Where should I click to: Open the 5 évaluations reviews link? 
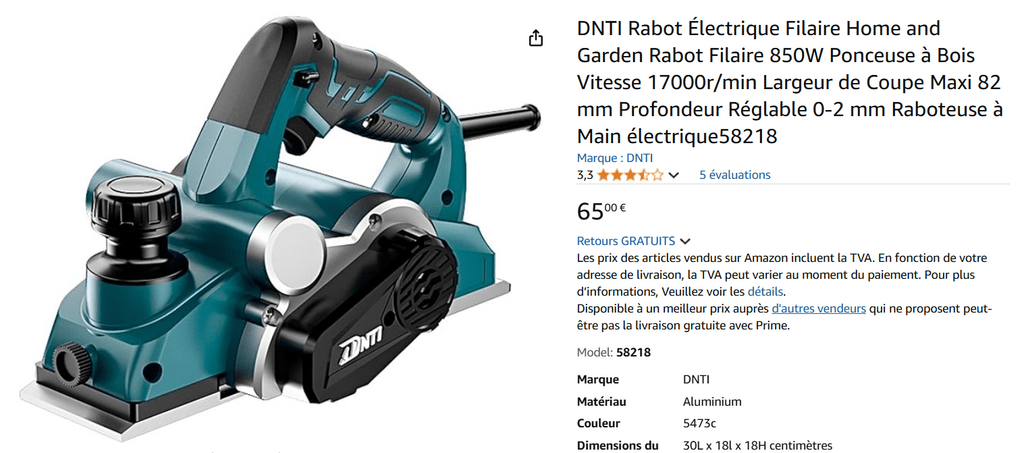tap(735, 175)
